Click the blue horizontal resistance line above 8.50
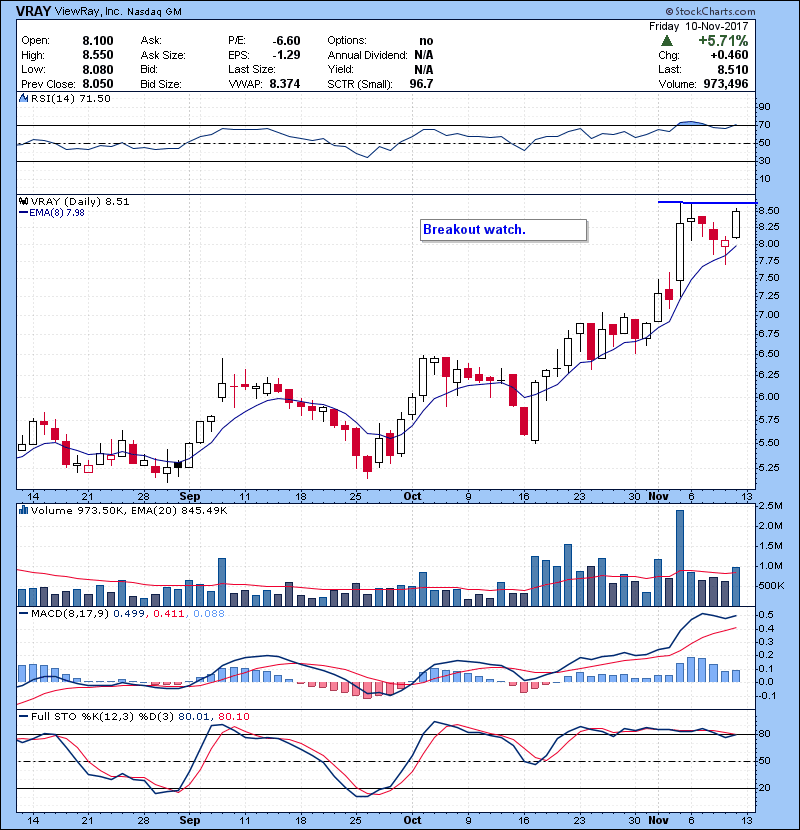The image size is (800, 830). (x=707, y=202)
